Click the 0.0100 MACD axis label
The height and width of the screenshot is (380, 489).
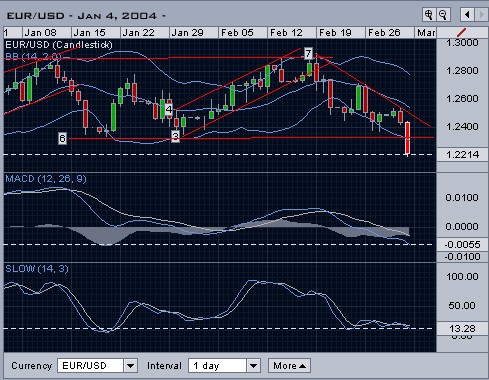[x=462, y=198]
